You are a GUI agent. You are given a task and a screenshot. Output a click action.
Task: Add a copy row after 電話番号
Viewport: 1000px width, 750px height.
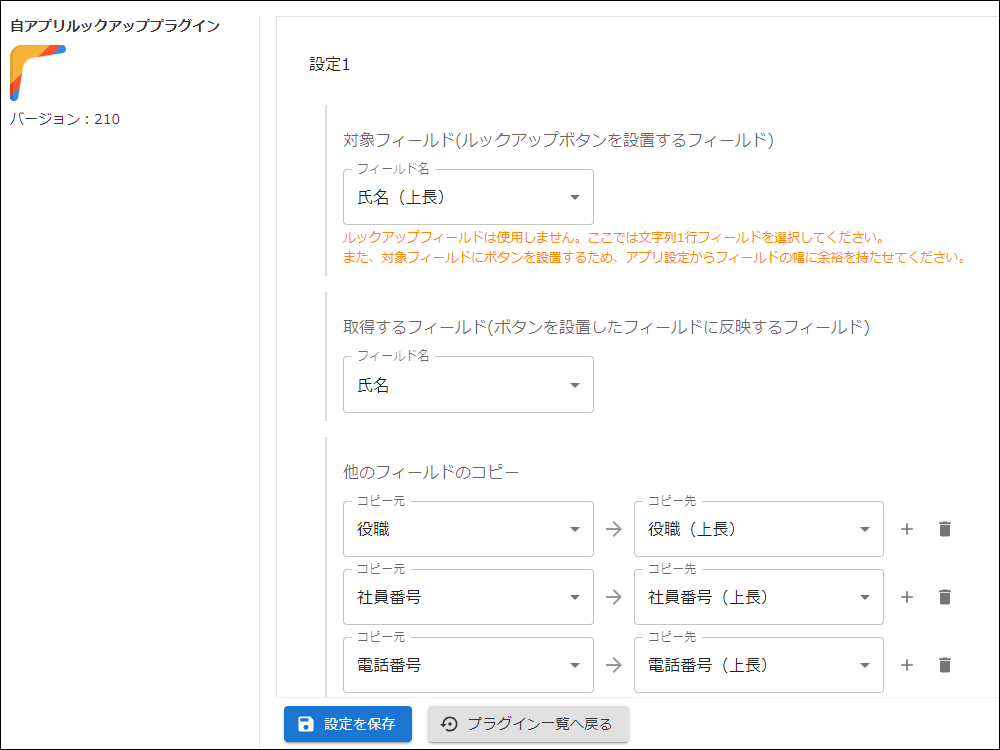pos(906,665)
